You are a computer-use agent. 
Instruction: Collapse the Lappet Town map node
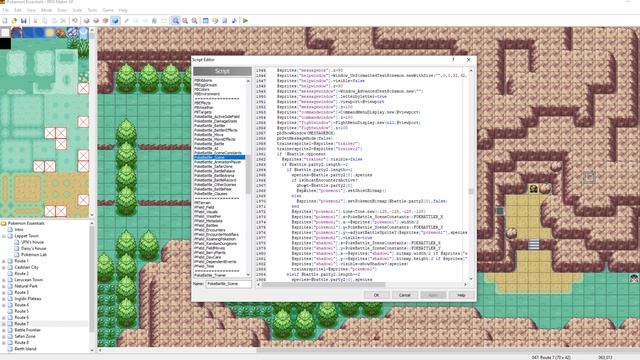point(4,236)
